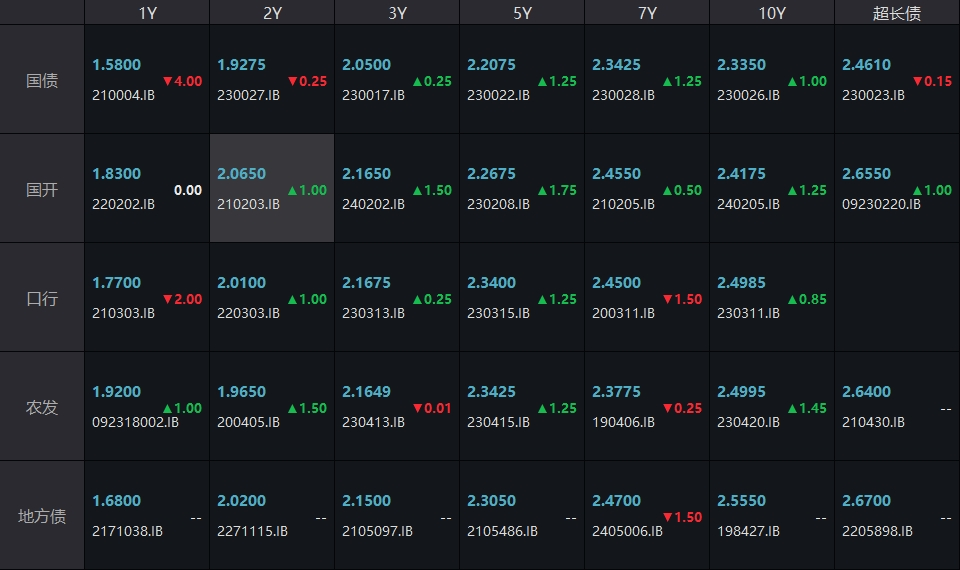This screenshot has height=570, width=960.
Task: Click the 超长债 column header
Action: point(897,13)
